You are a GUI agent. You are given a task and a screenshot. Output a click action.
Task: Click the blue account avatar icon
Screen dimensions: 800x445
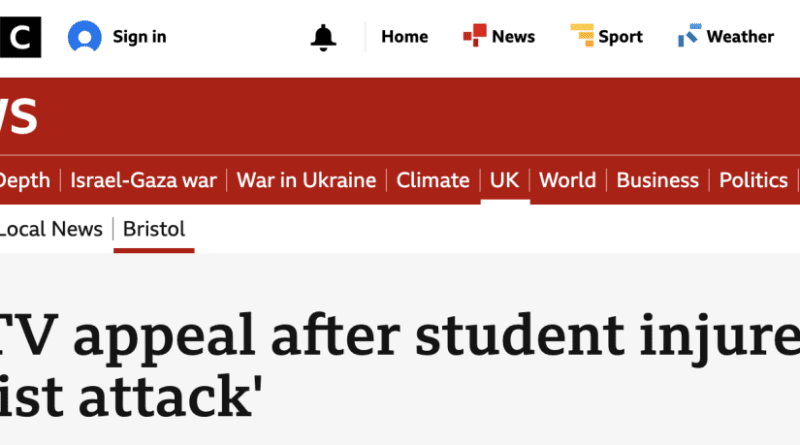pyautogui.click(x=85, y=37)
